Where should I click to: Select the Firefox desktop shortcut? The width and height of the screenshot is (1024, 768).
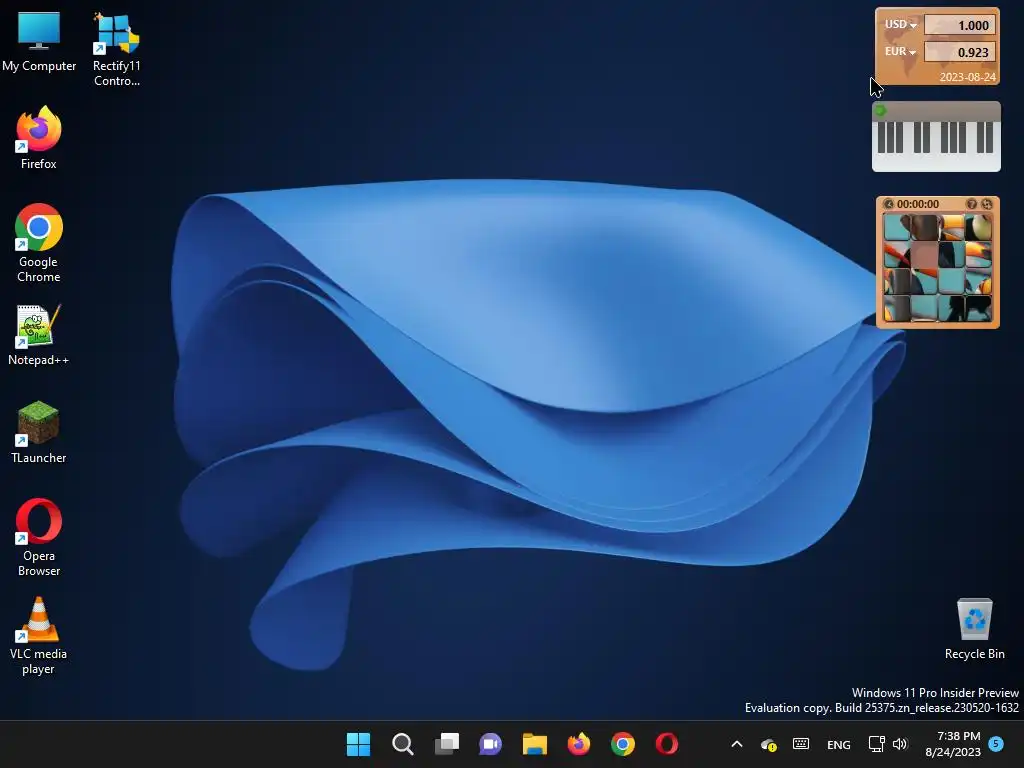39,138
